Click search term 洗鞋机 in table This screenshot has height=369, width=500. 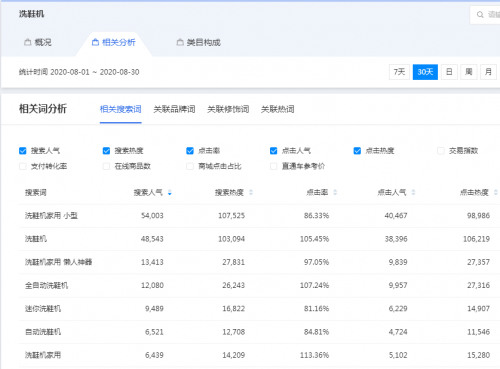(x=36, y=239)
